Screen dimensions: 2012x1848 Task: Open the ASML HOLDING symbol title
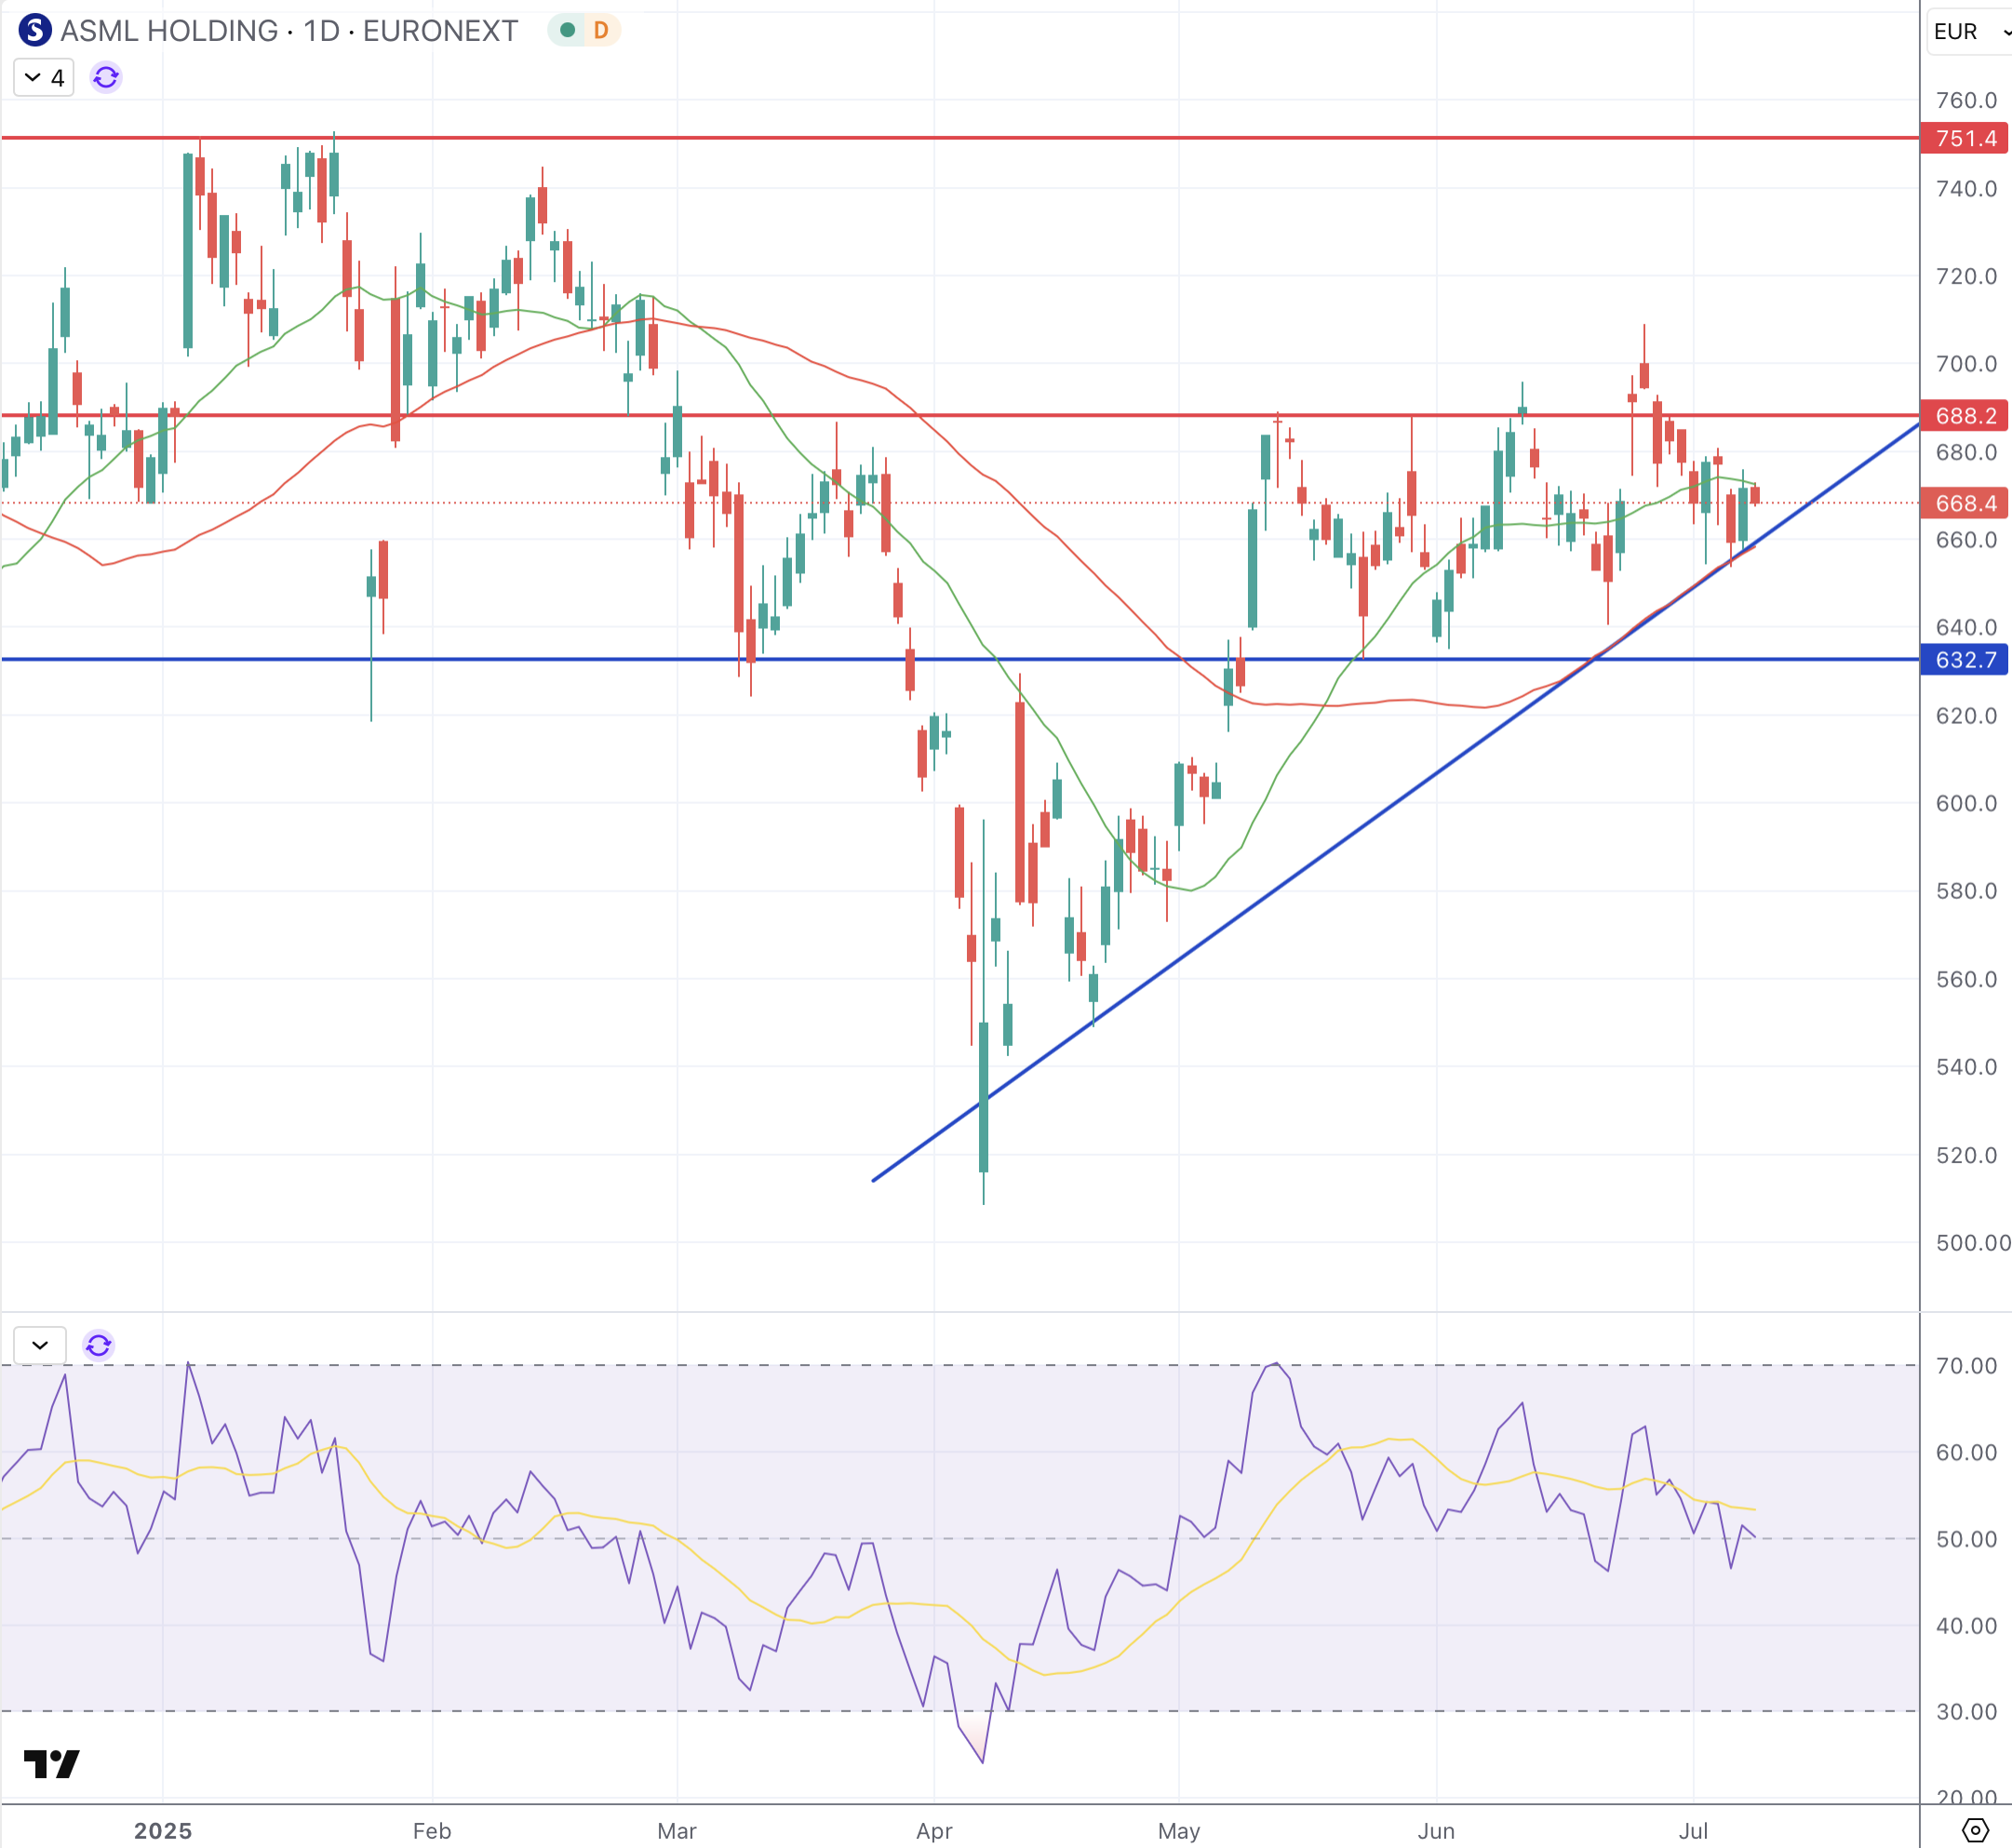pos(289,31)
